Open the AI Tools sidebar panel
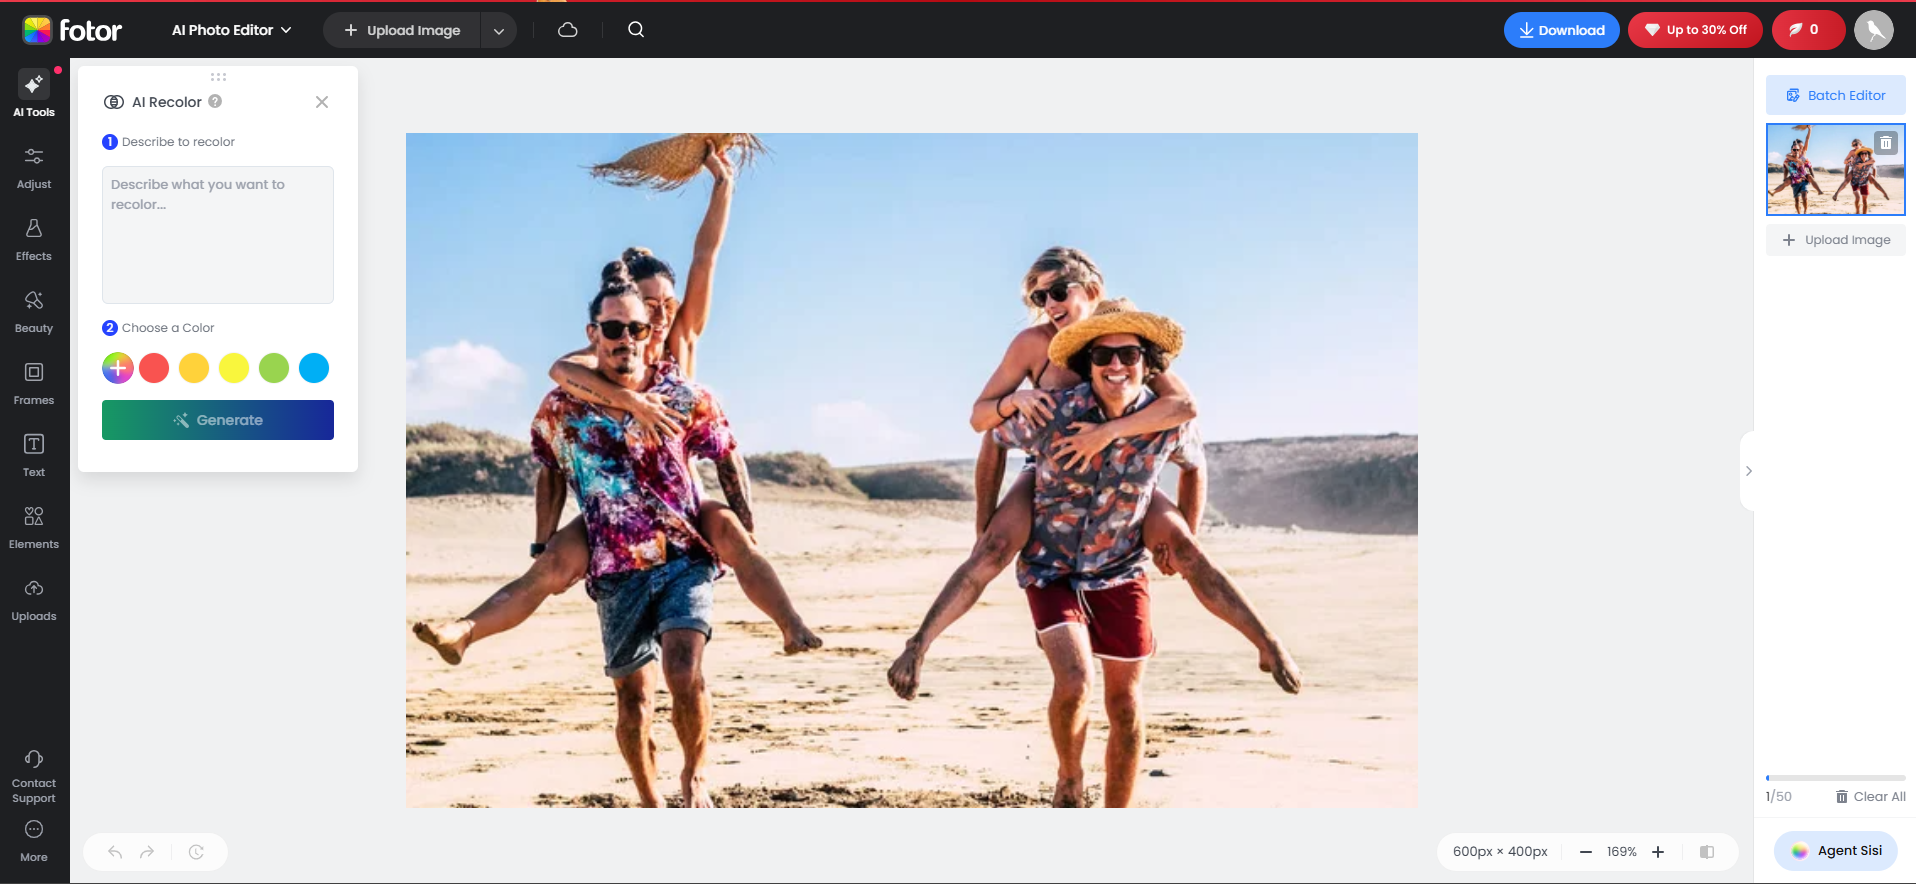 [34, 94]
